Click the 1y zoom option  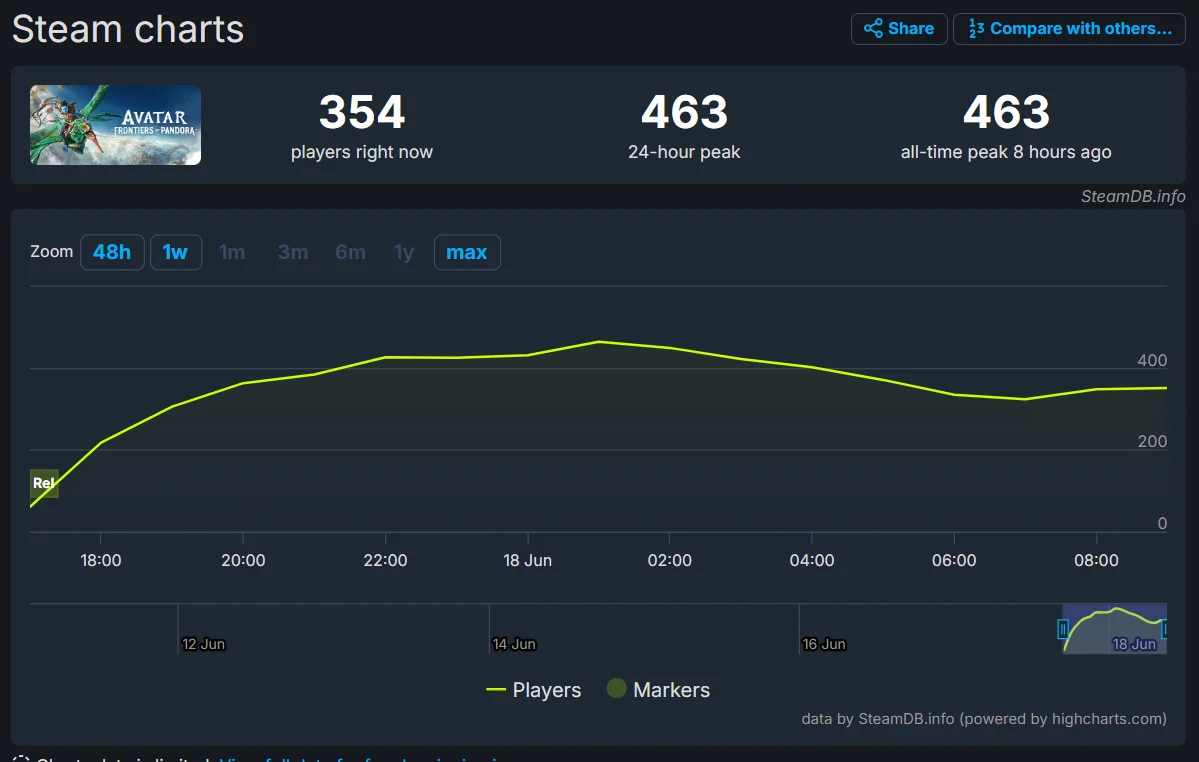pyautogui.click(x=404, y=252)
